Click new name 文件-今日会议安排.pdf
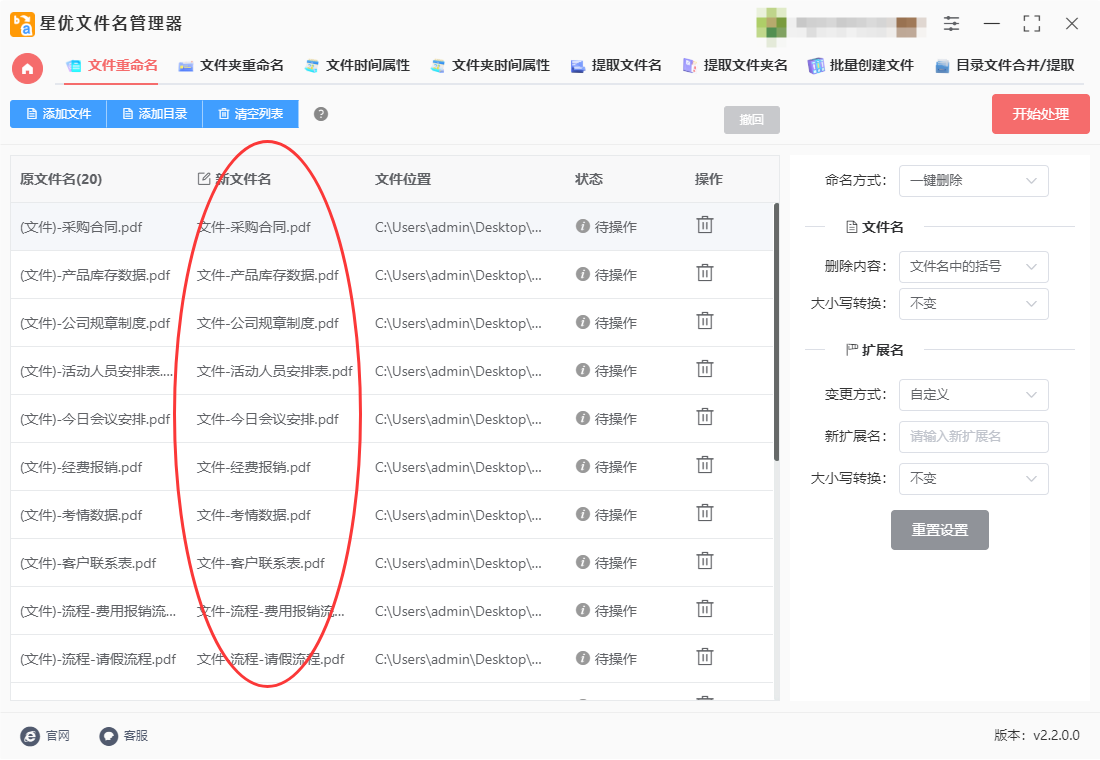 (267, 419)
